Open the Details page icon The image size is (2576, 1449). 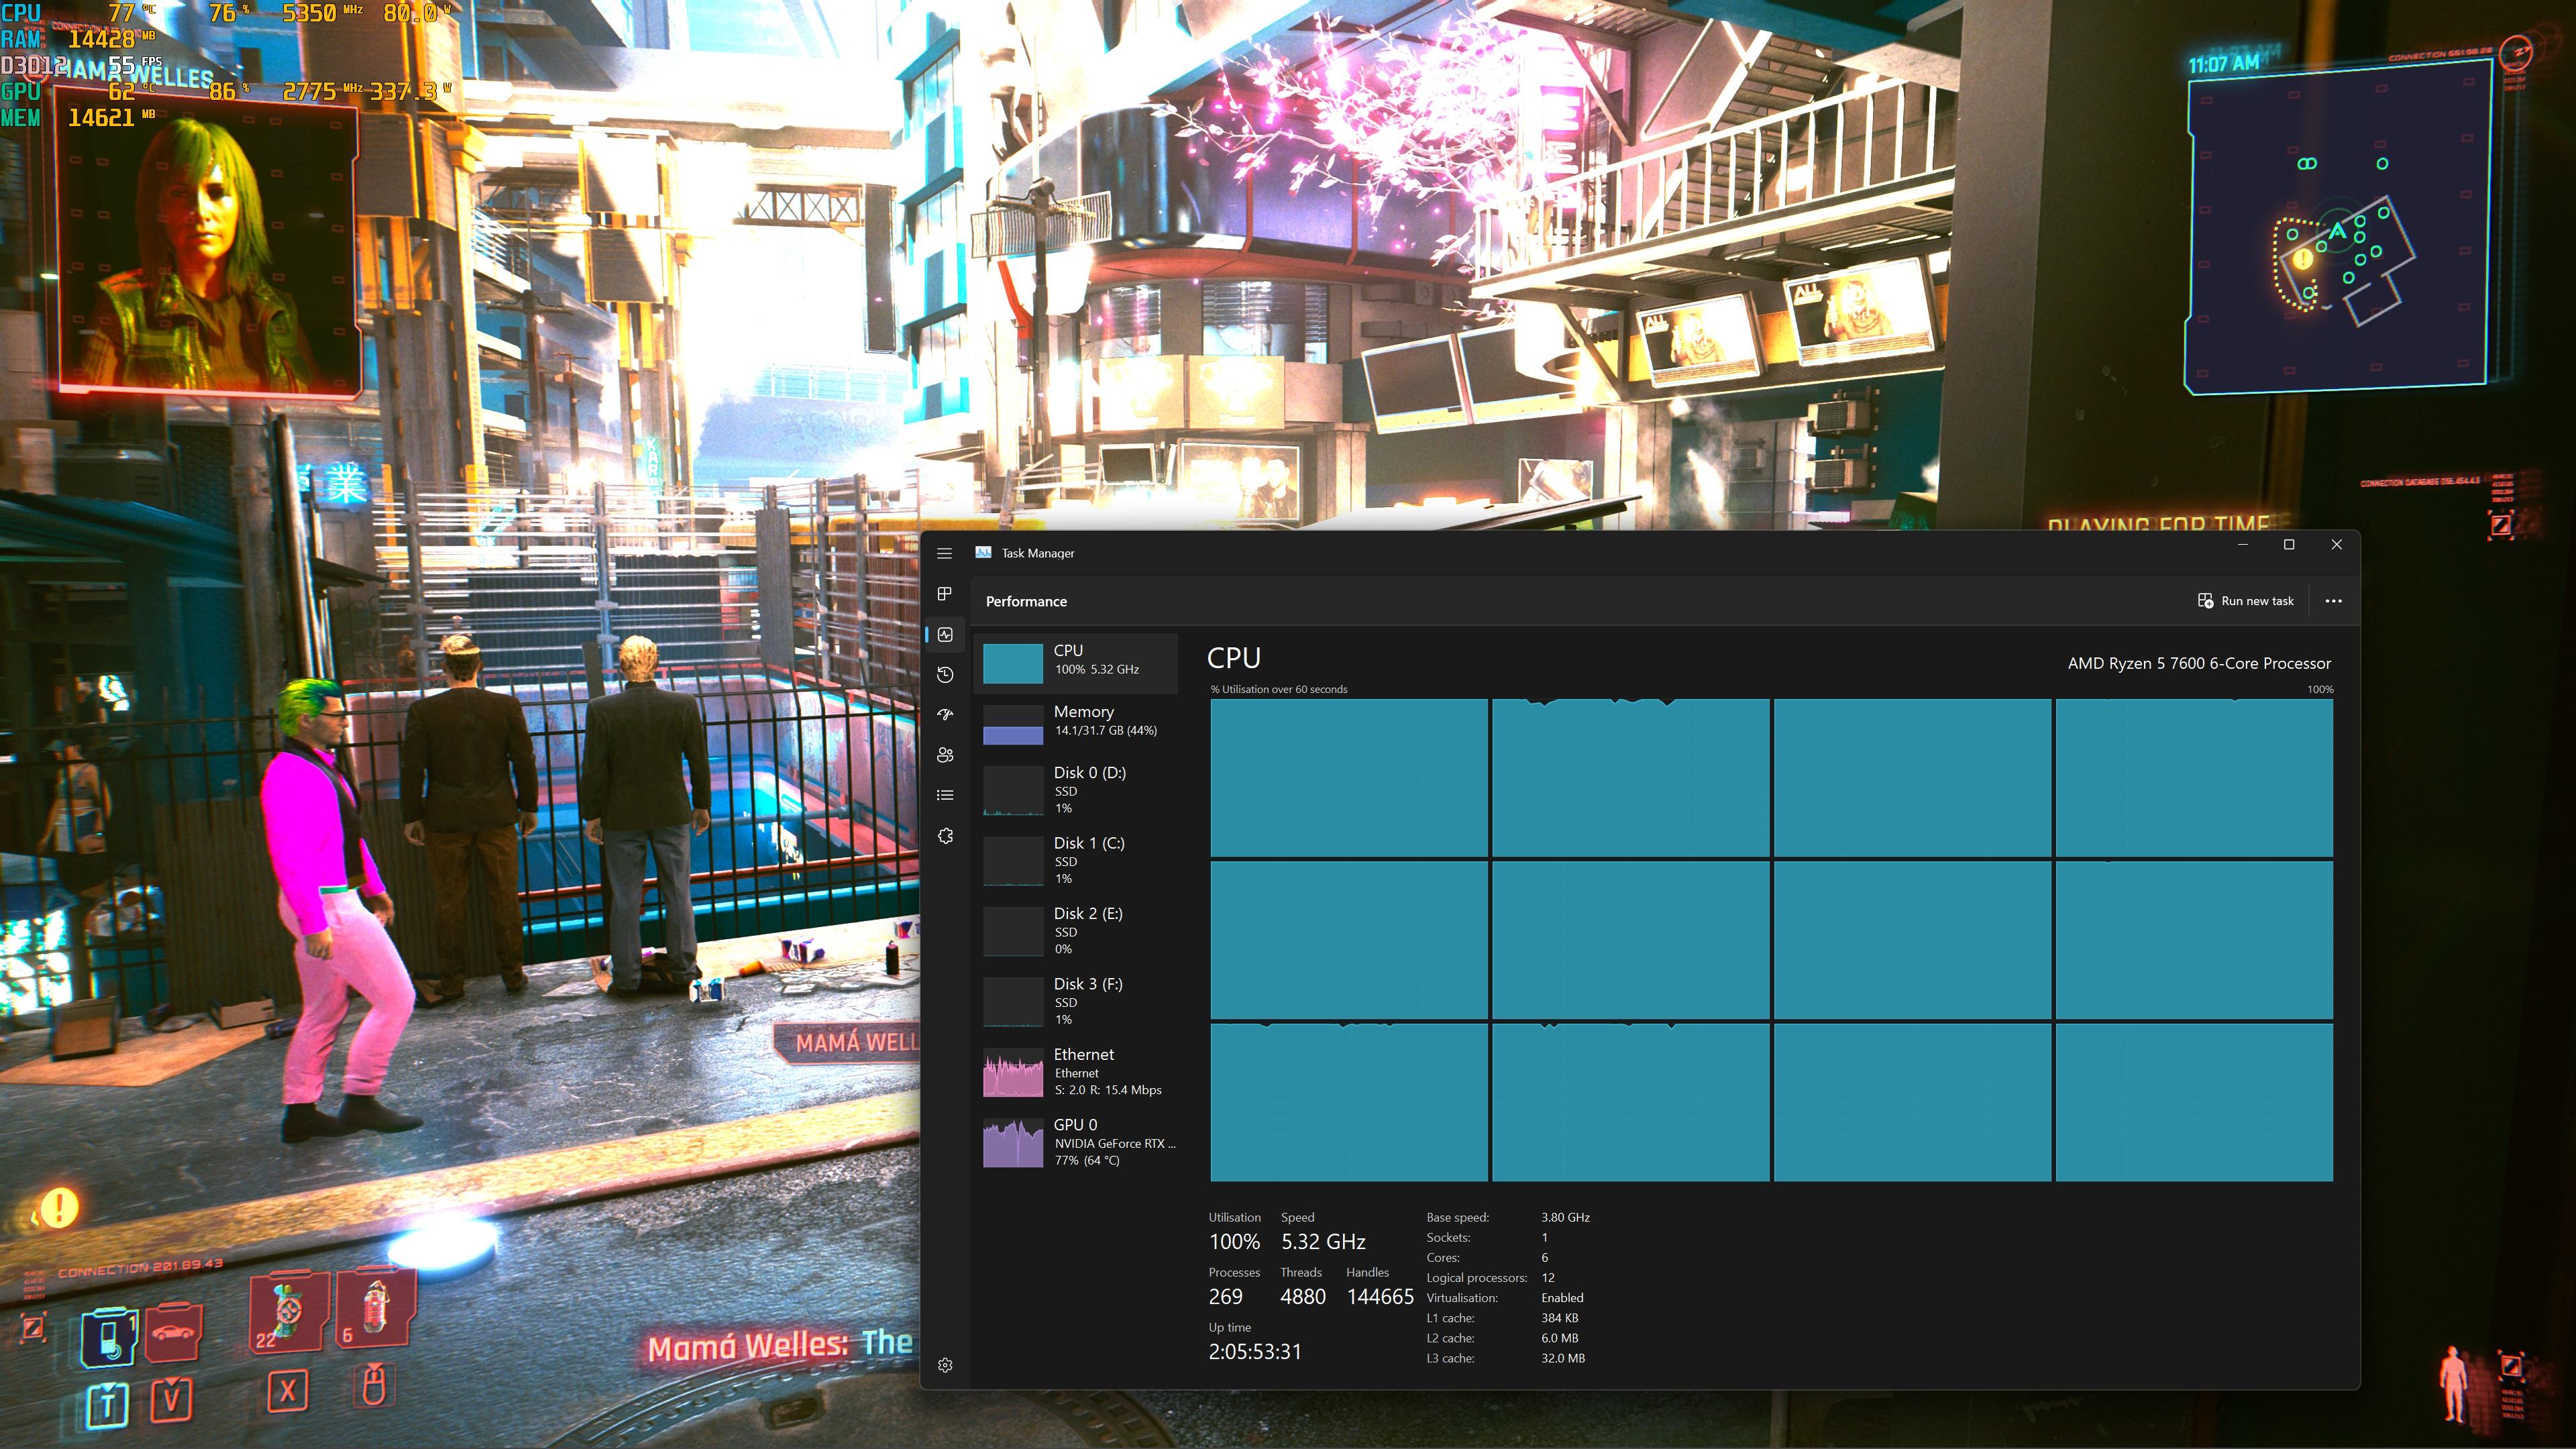944,795
